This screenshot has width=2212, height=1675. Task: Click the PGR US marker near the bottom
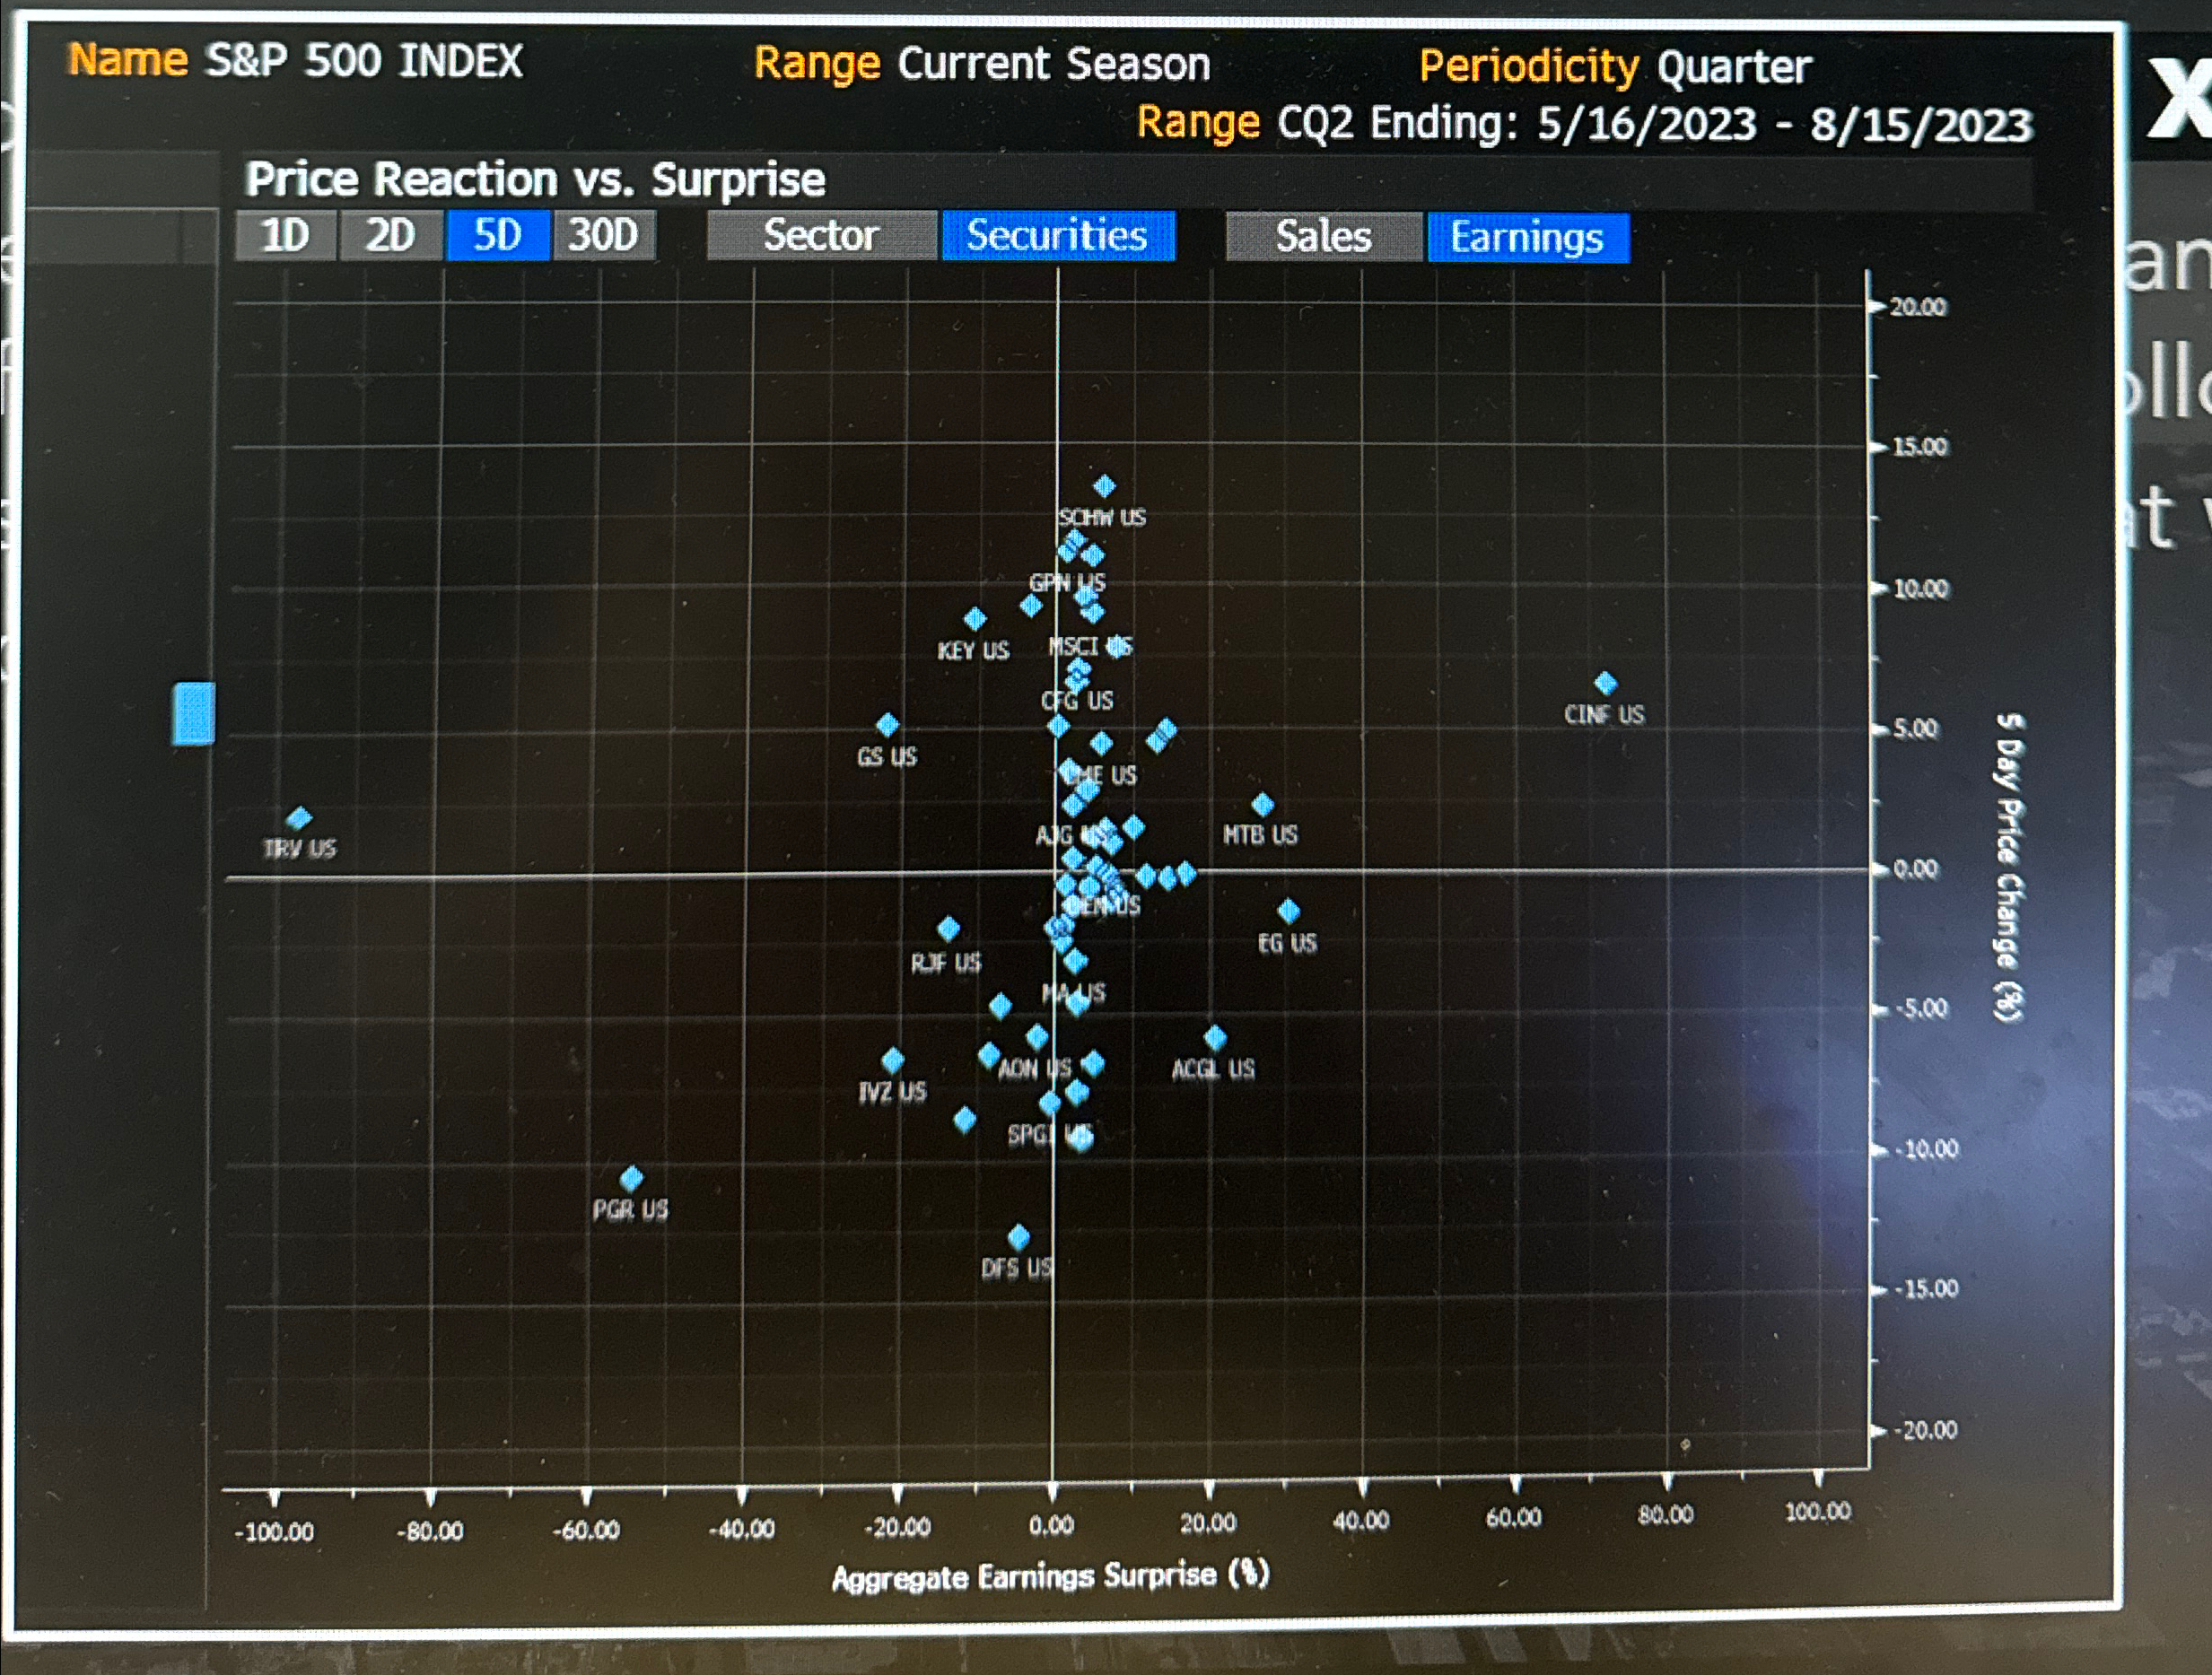[632, 1178]
